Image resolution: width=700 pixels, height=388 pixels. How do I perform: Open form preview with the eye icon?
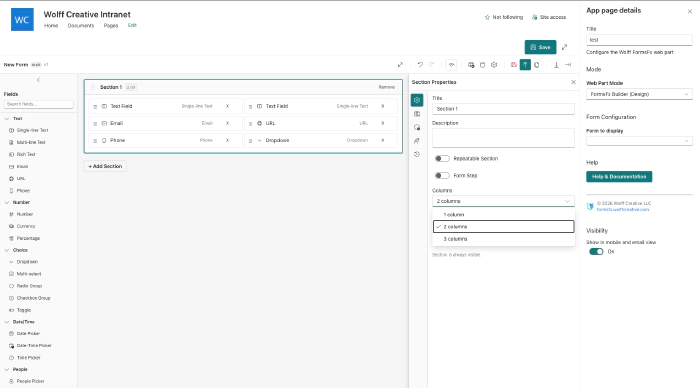451,65
